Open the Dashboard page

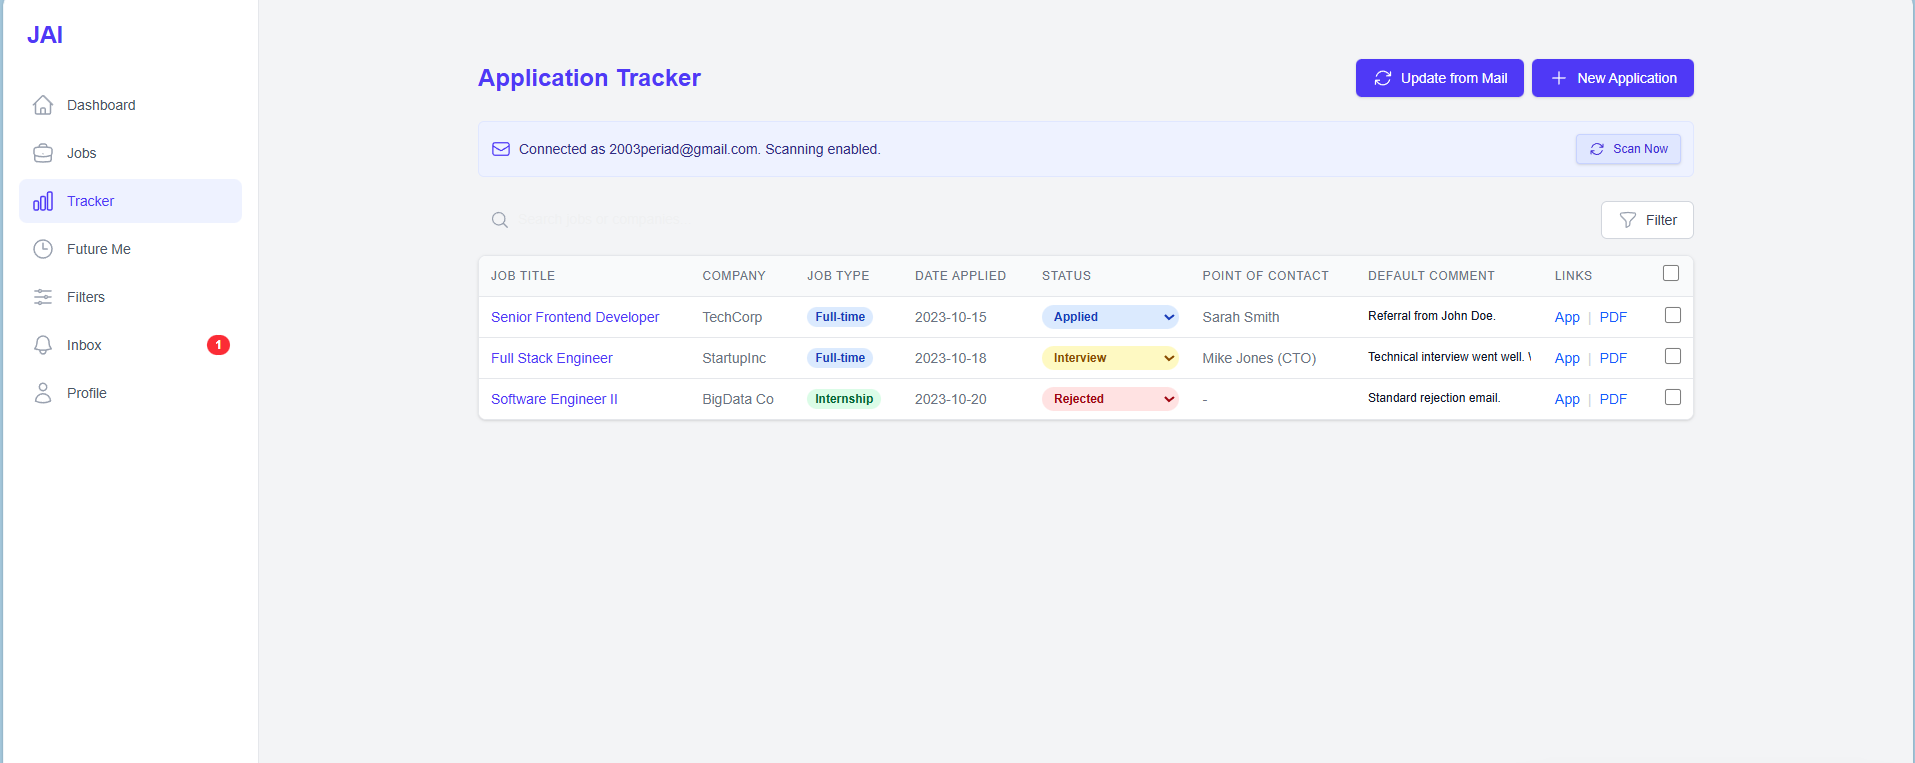coord(130,105)
